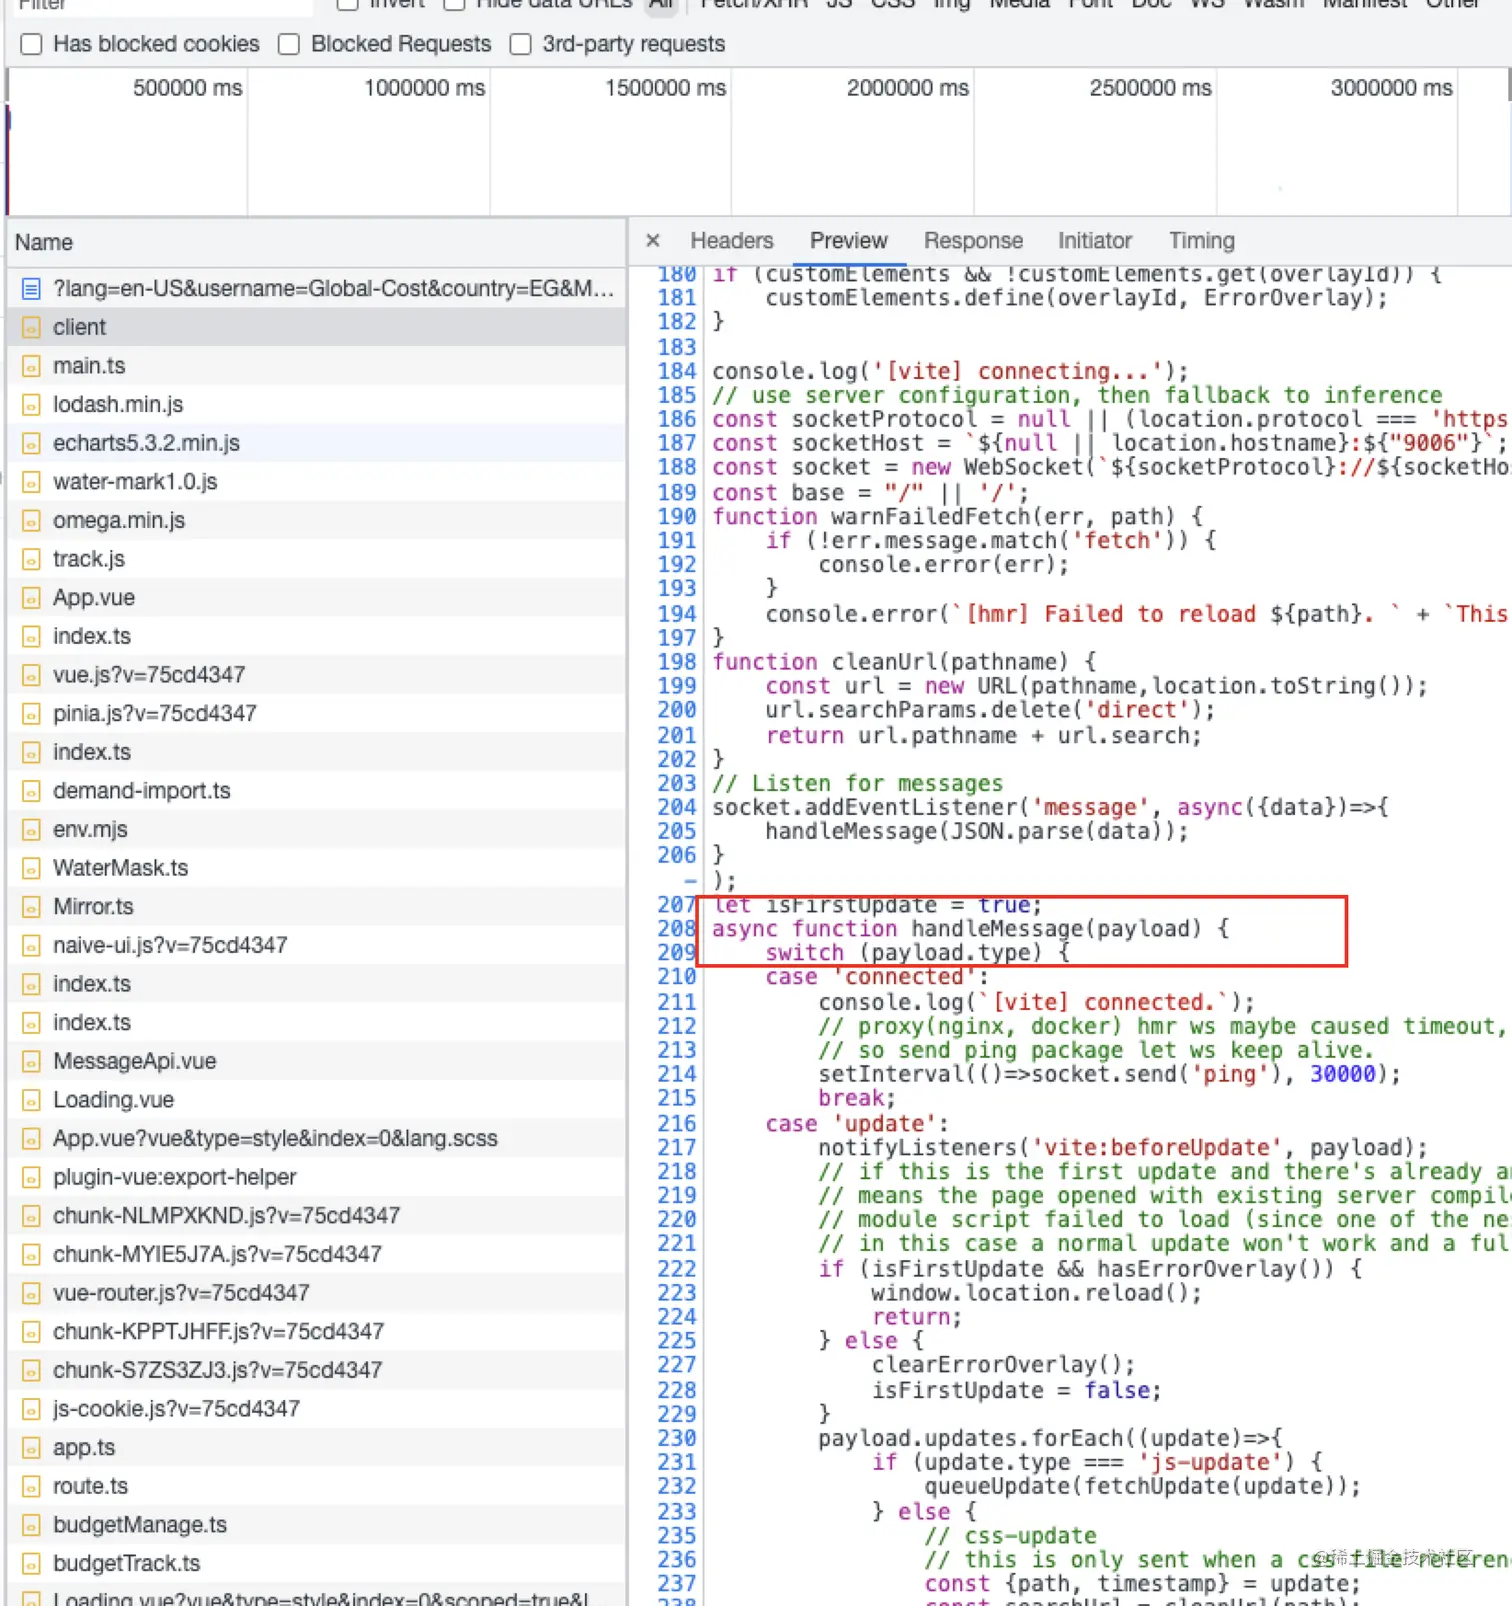Click the file icon beside chunk-NLMPXKND.js?v=75cd4347
1512x1606 pixels.
coord(31,1217)
